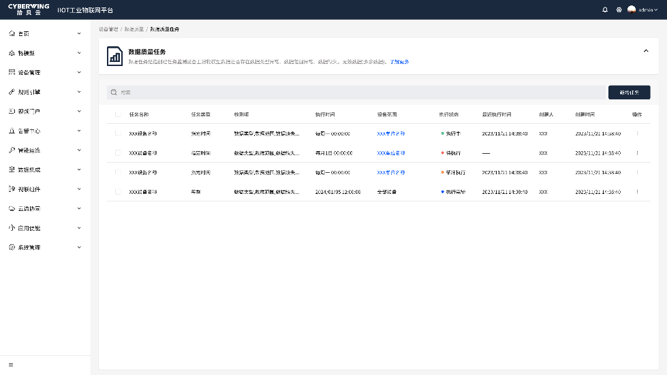Image resolution: width=667 pixels, height=375 pixels.
Task: Click the home icon at top of sidebar
Action: (12, 33)
